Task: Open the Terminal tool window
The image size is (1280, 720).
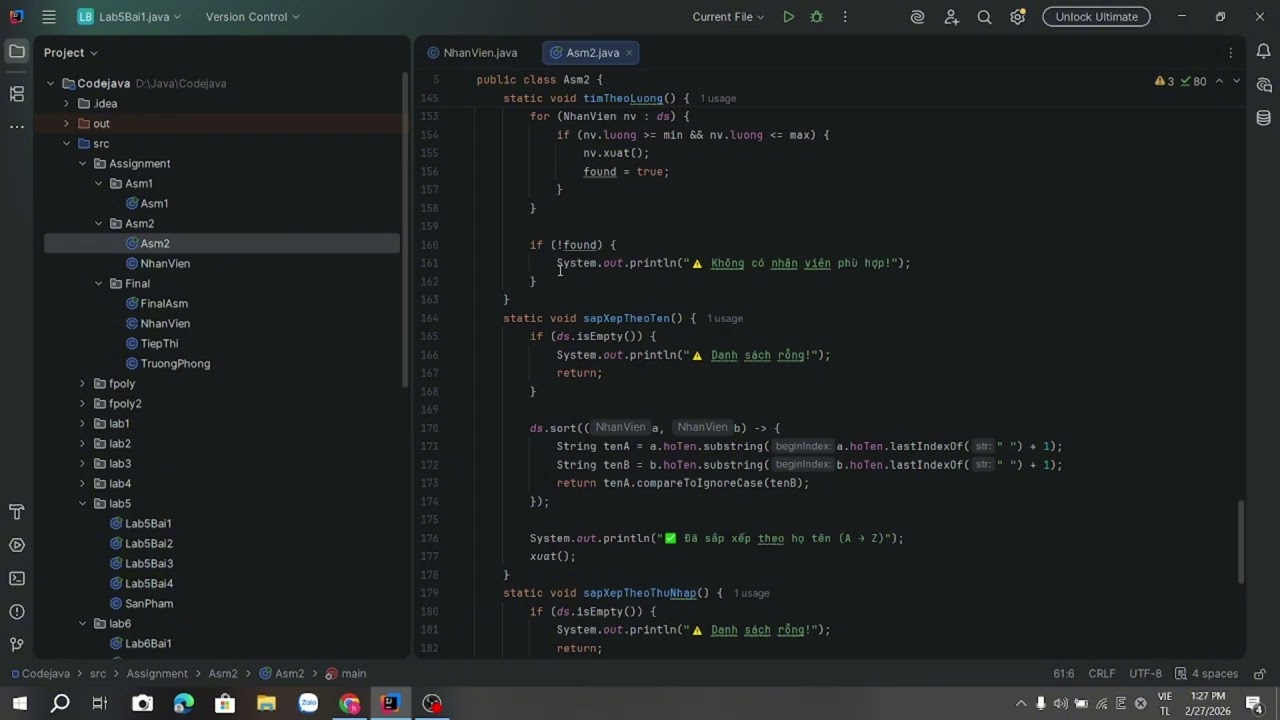Action: click(x=17, y=578)
